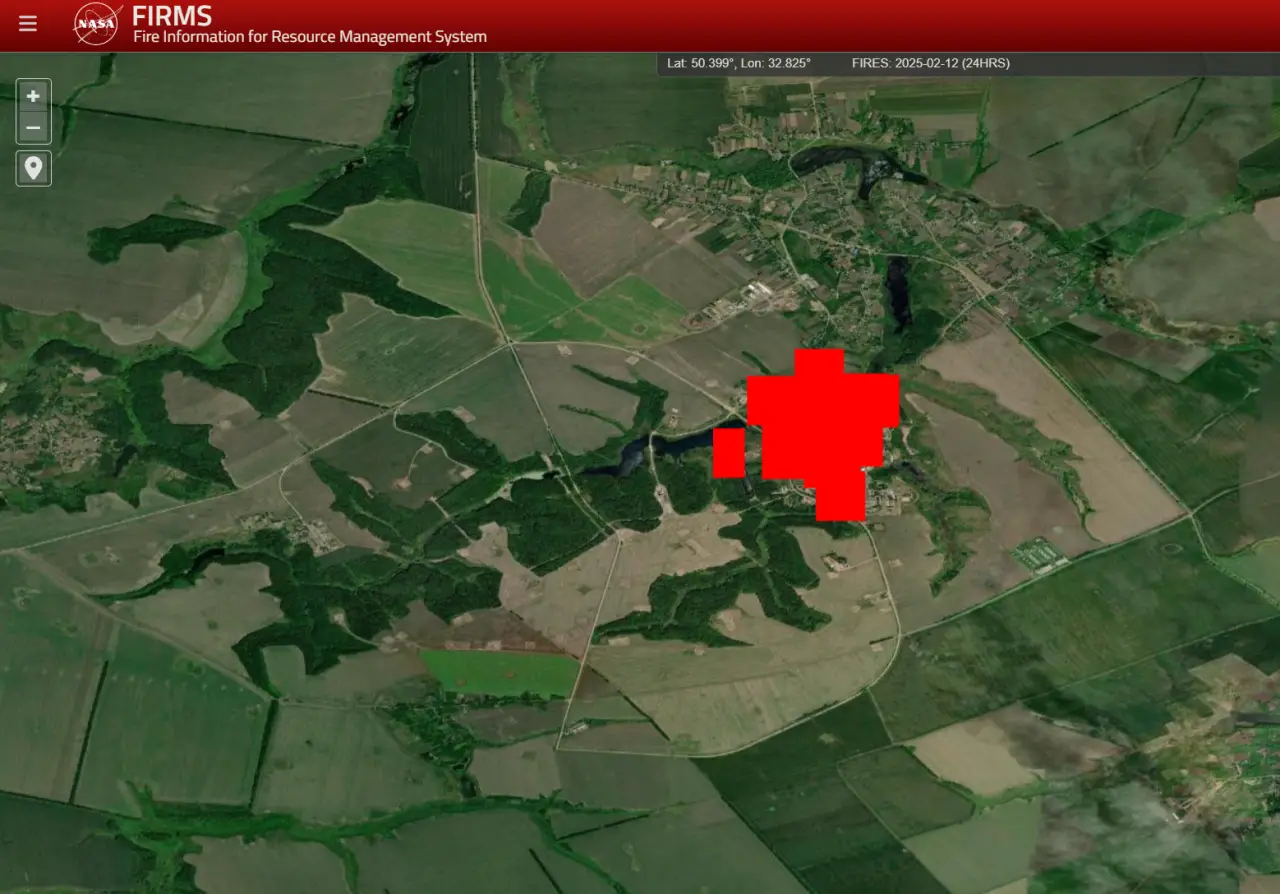The width and height of the screenshot is (1280, 894).
Task: Click the FIRMS title text
Action: click(x=172, y=16)
